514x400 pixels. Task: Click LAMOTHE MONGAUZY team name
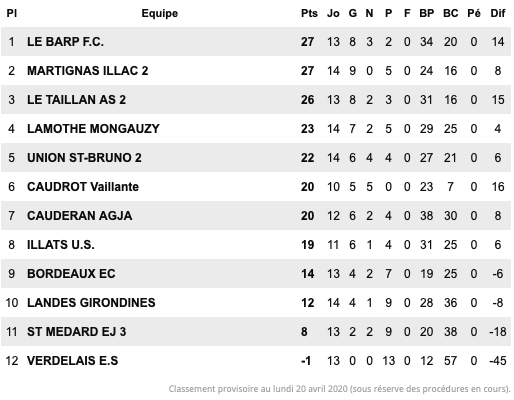point(93,129)
